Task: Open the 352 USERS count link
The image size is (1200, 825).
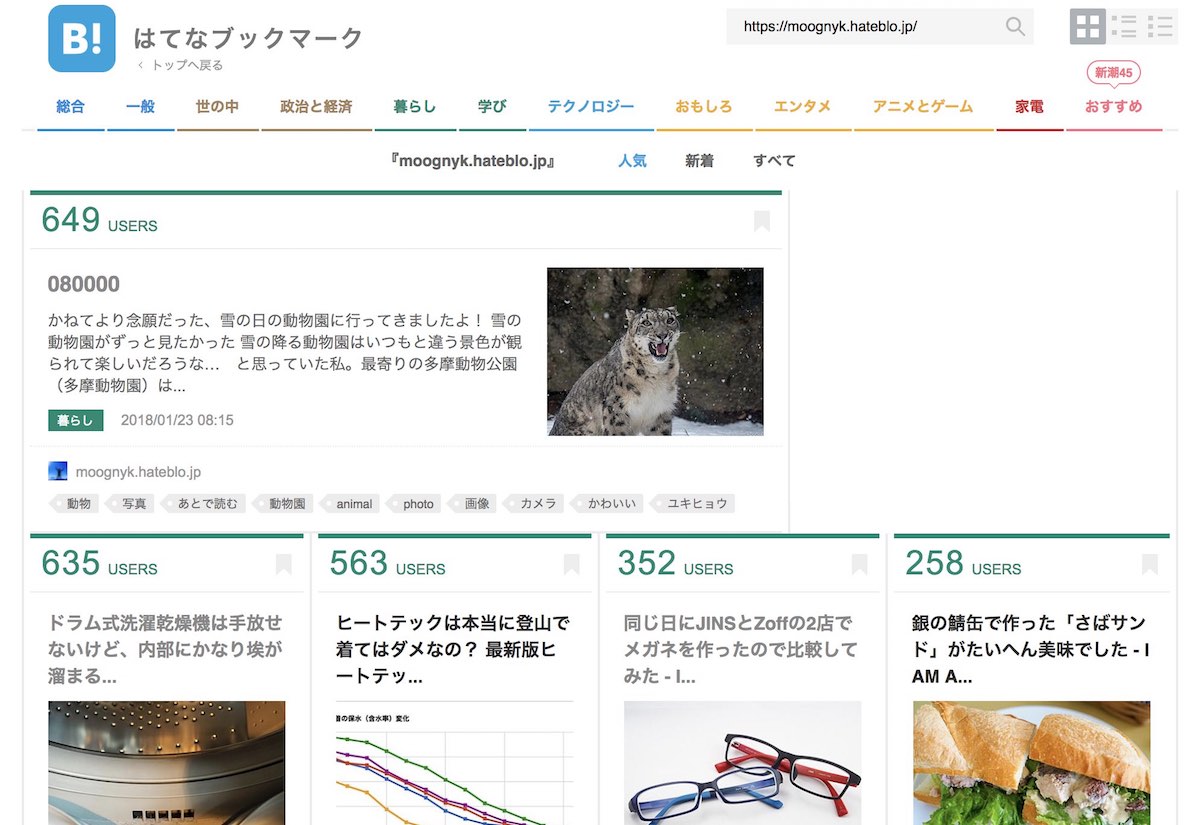Action: tap(675, 564)
